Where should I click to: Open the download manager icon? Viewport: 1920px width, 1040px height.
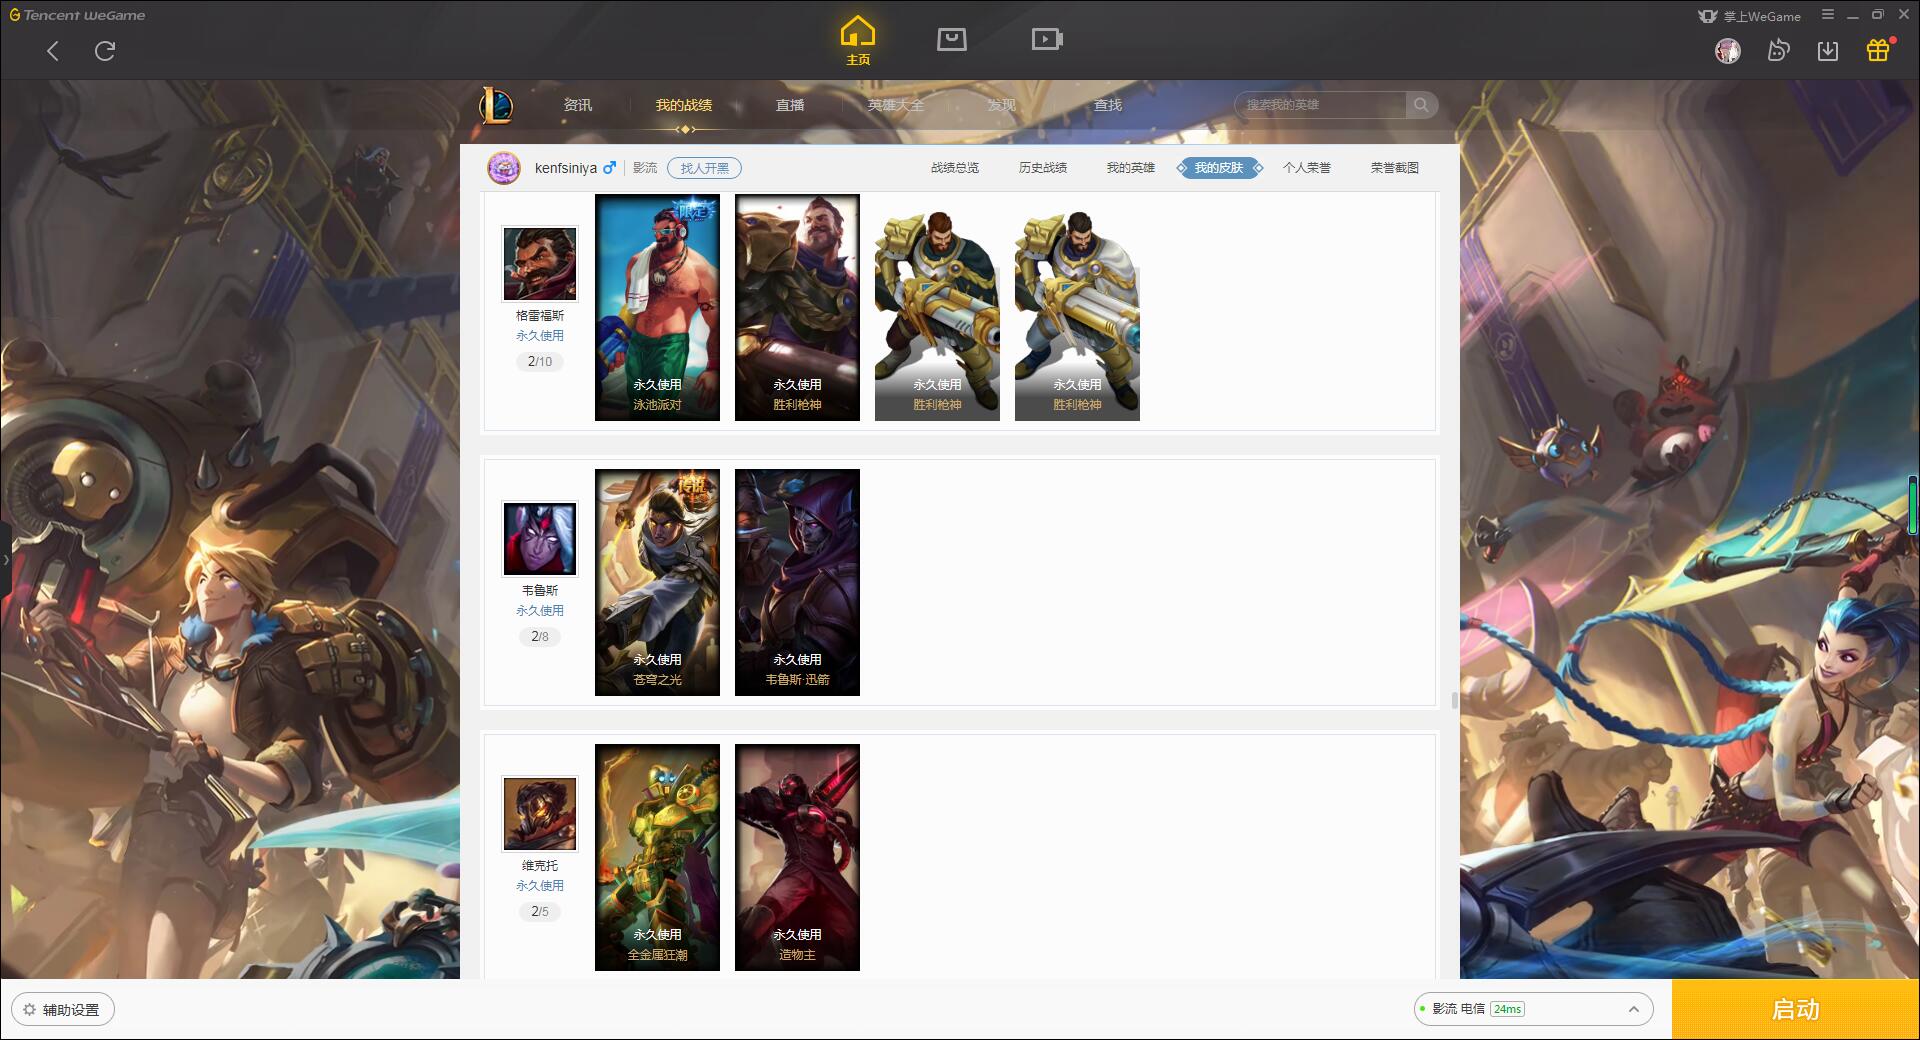pyautogui.click(x=1828, y=51)
